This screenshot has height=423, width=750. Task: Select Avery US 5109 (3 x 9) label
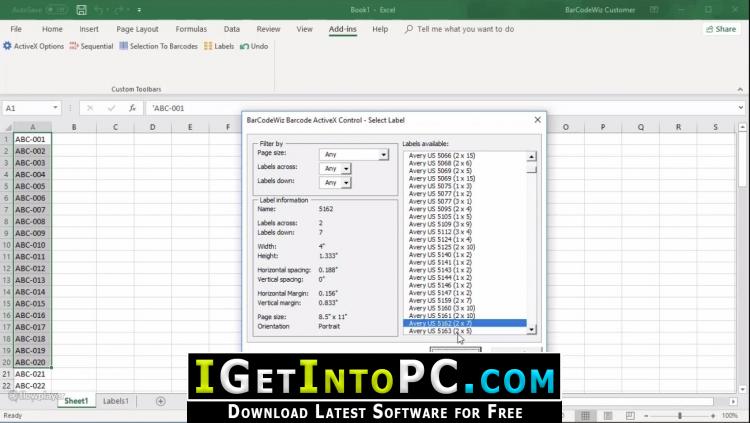click(440, 224)
